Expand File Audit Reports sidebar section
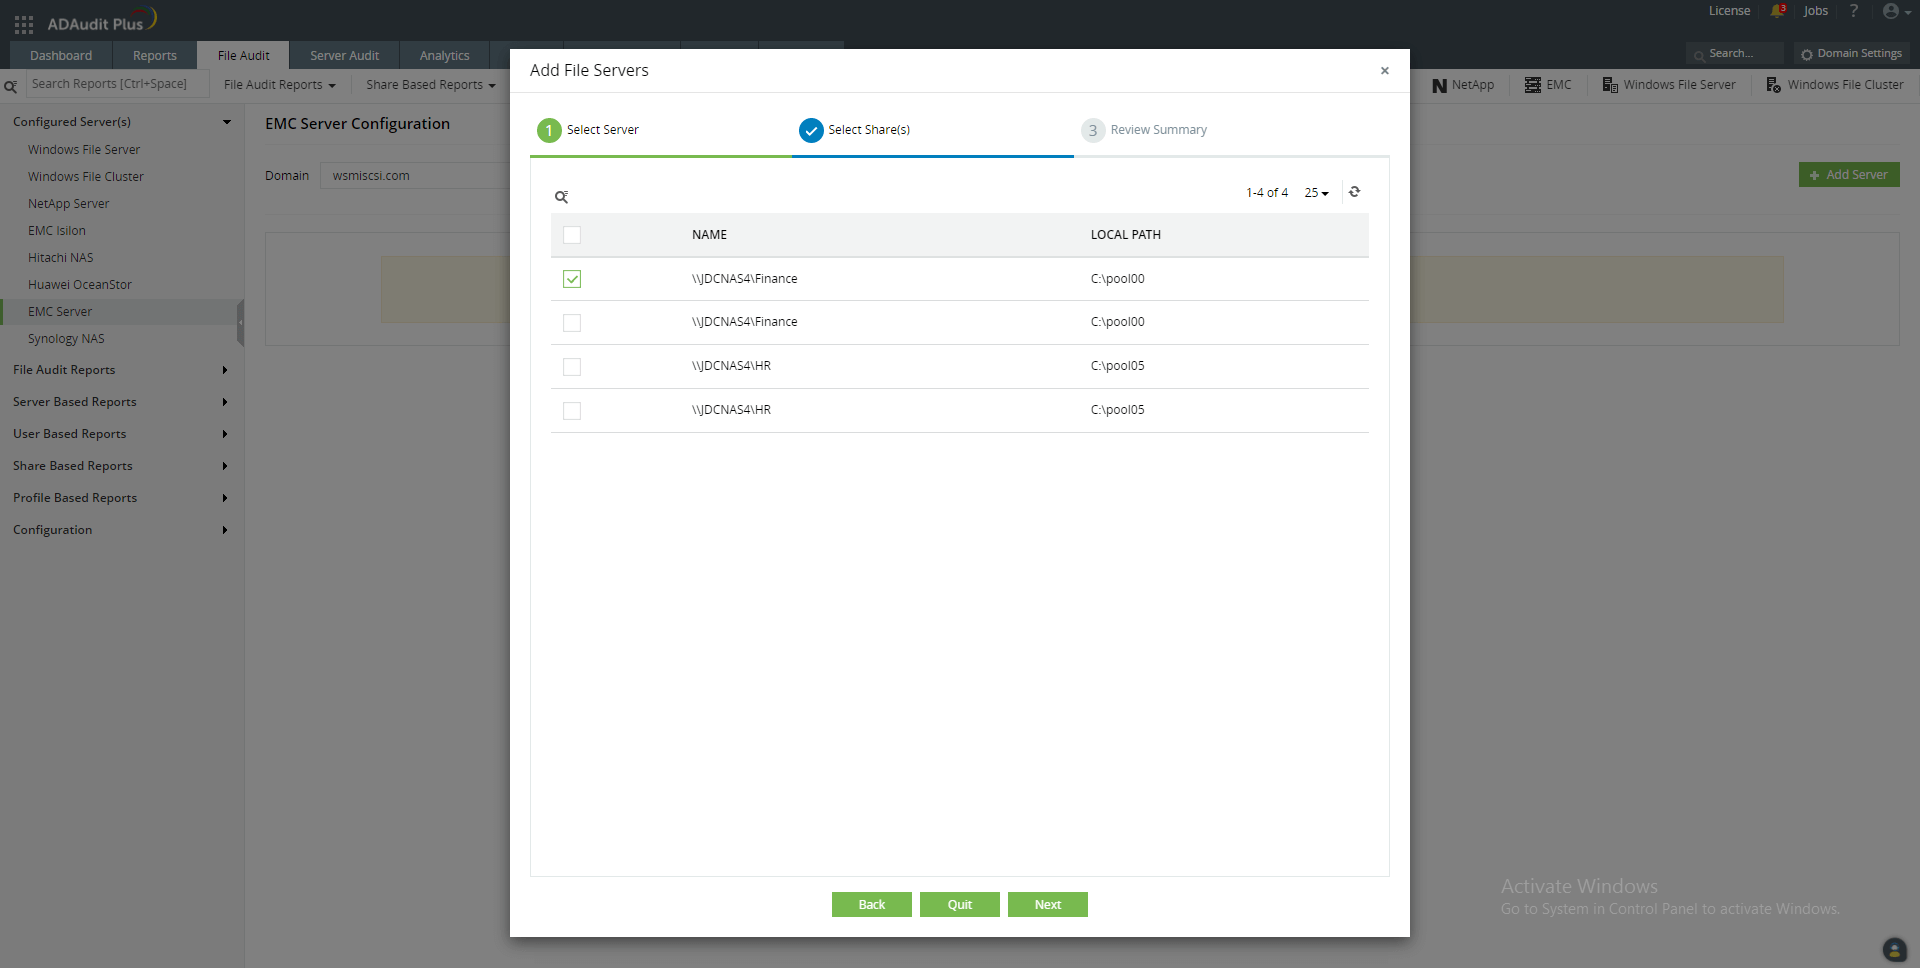This screenshot has width=1920, height=968. [120, 370]
